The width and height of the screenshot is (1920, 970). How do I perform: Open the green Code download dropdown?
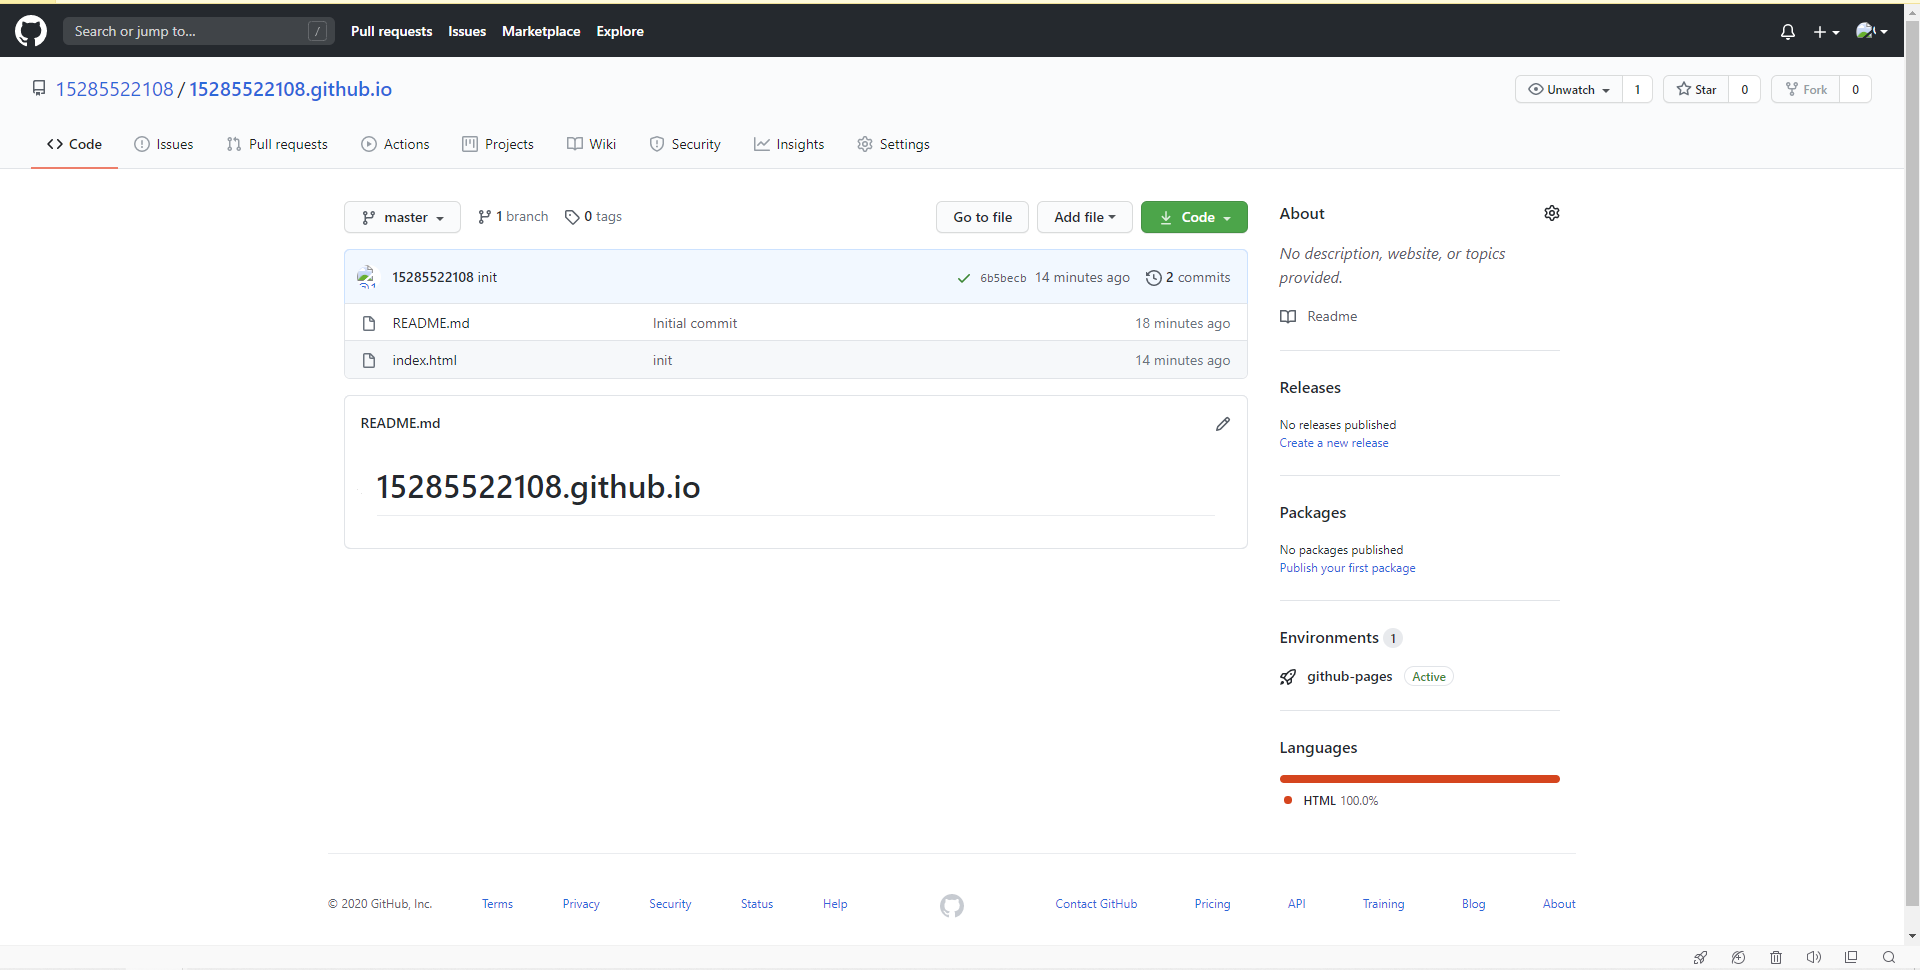tap(1194, 217)
